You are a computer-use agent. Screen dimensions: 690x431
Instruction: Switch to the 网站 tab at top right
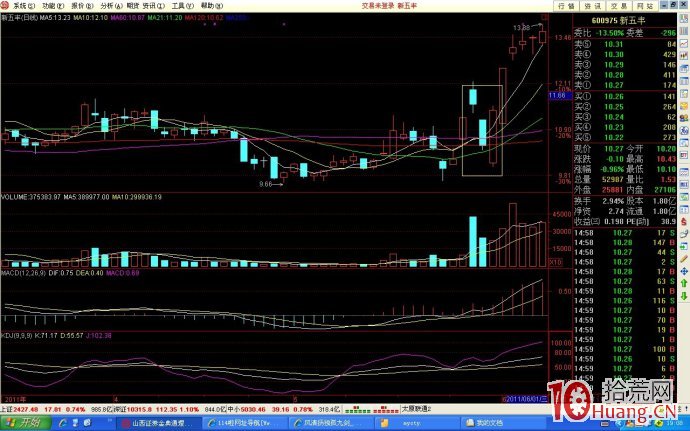(x=645, y=6)
